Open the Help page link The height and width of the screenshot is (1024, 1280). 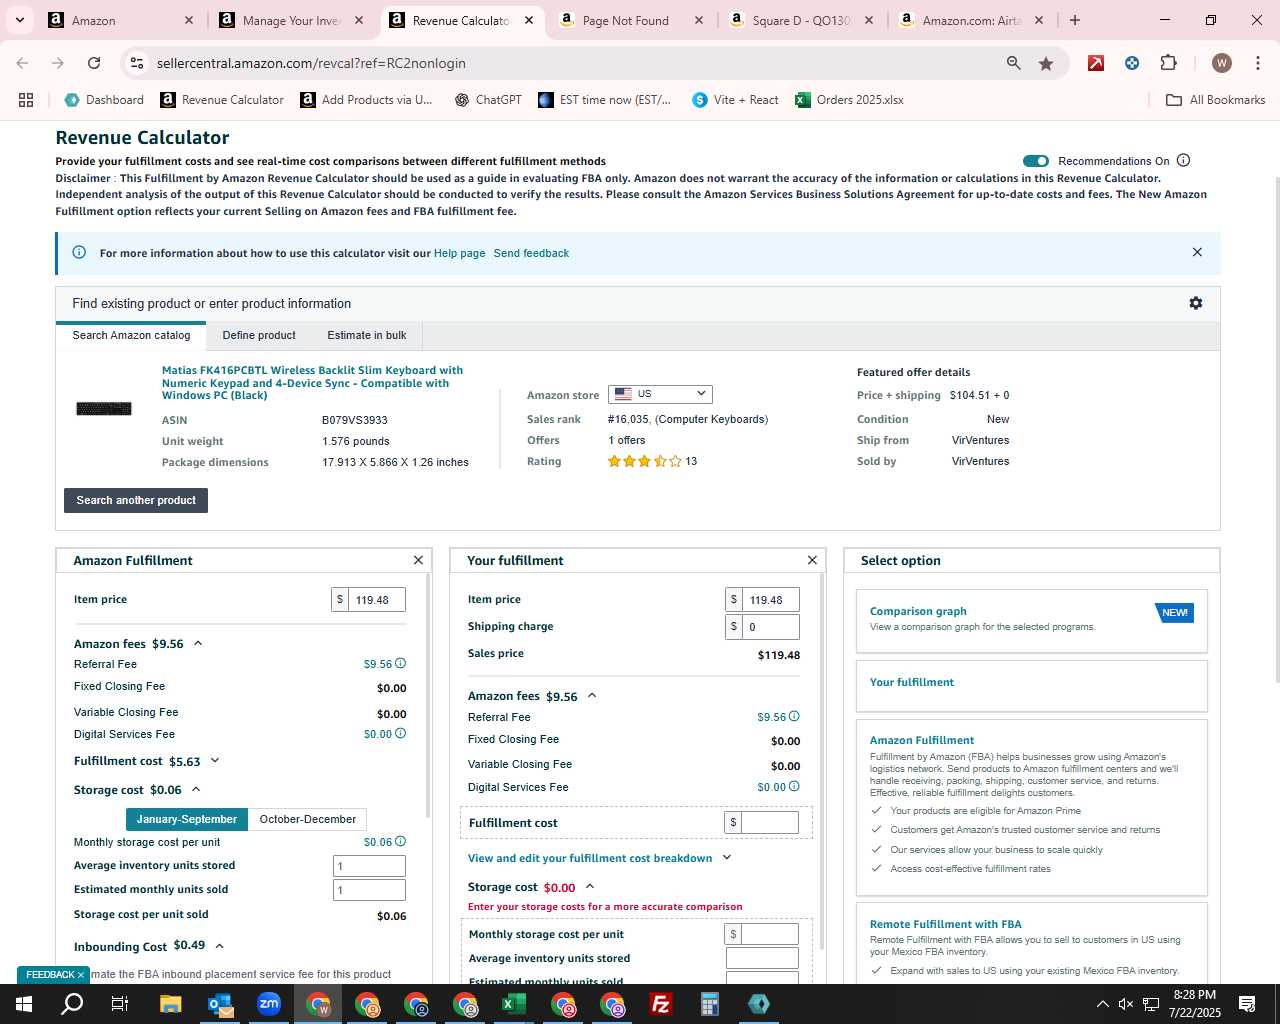(x=459, y=253)
